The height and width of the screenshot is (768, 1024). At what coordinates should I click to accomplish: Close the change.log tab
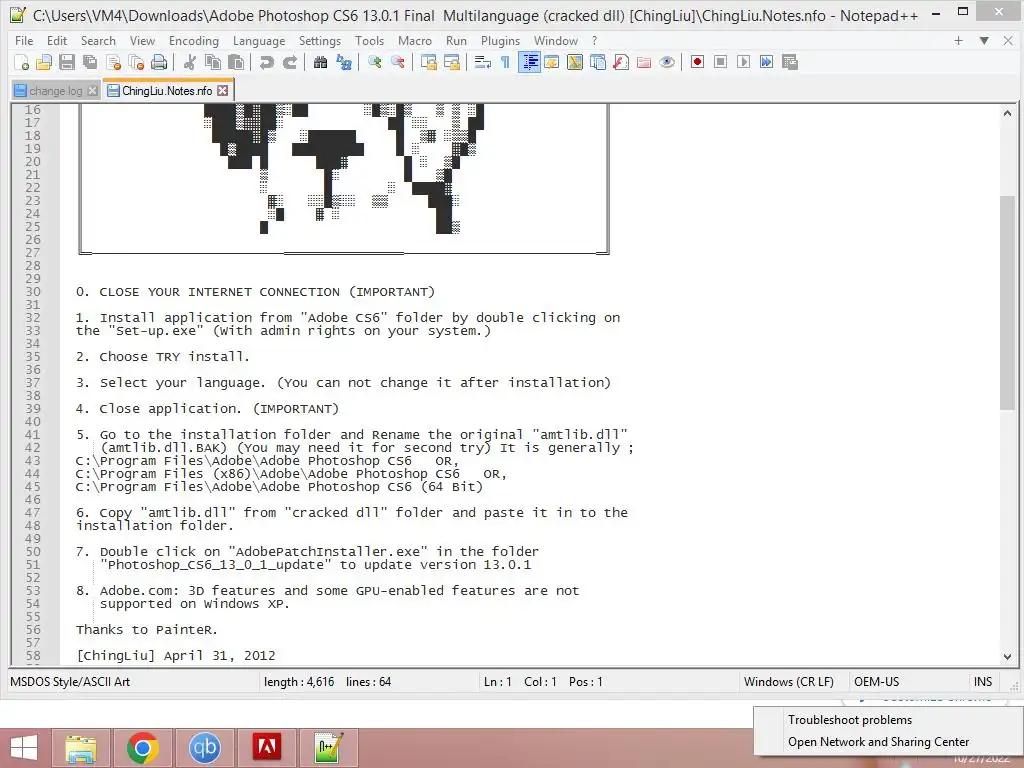[x=93, y=91]
